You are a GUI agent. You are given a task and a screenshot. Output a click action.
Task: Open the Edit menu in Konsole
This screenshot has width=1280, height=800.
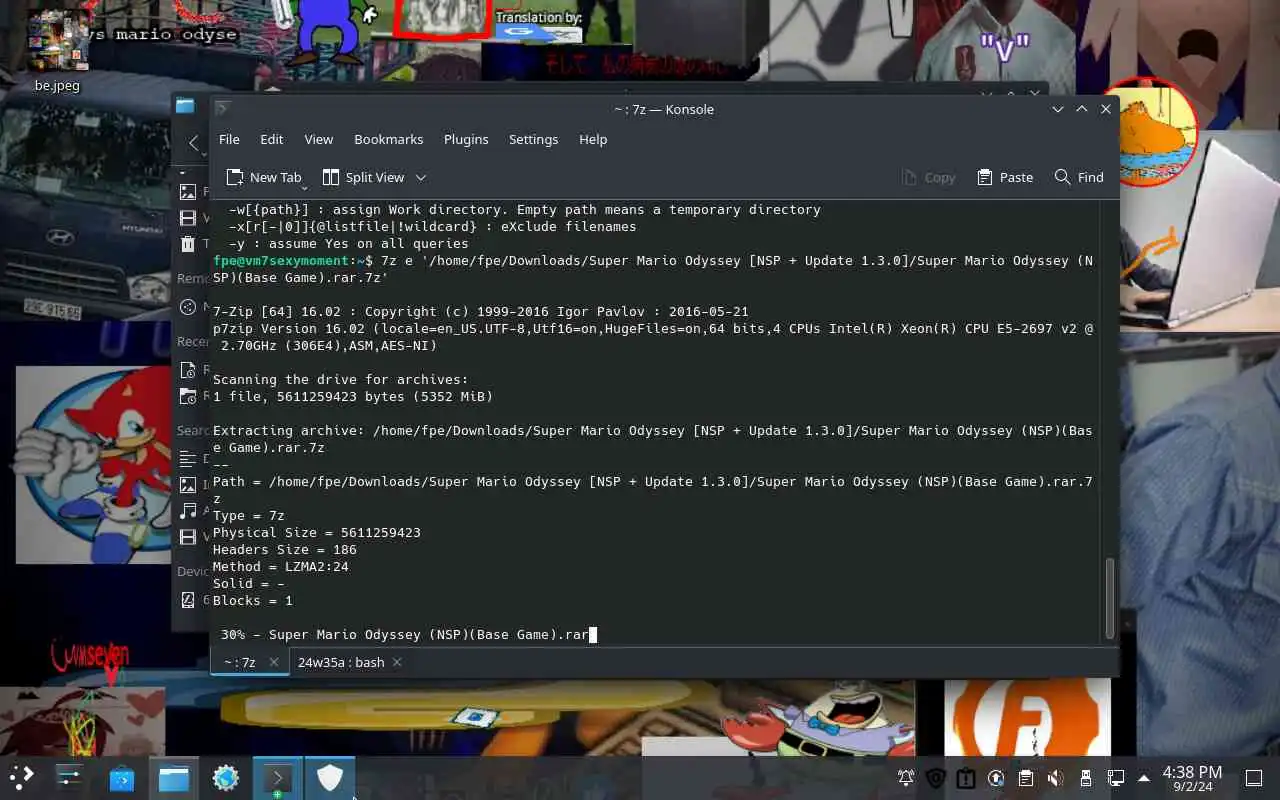[272, 139]
